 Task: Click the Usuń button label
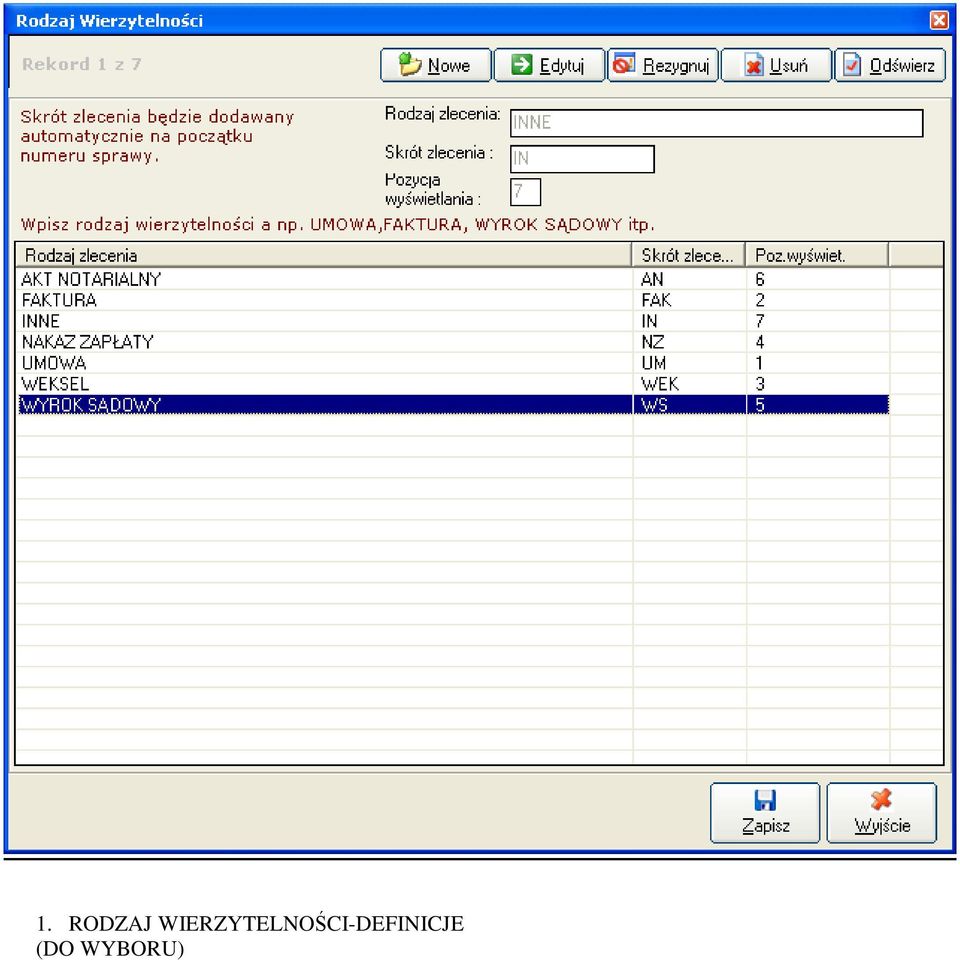point(789,66)
